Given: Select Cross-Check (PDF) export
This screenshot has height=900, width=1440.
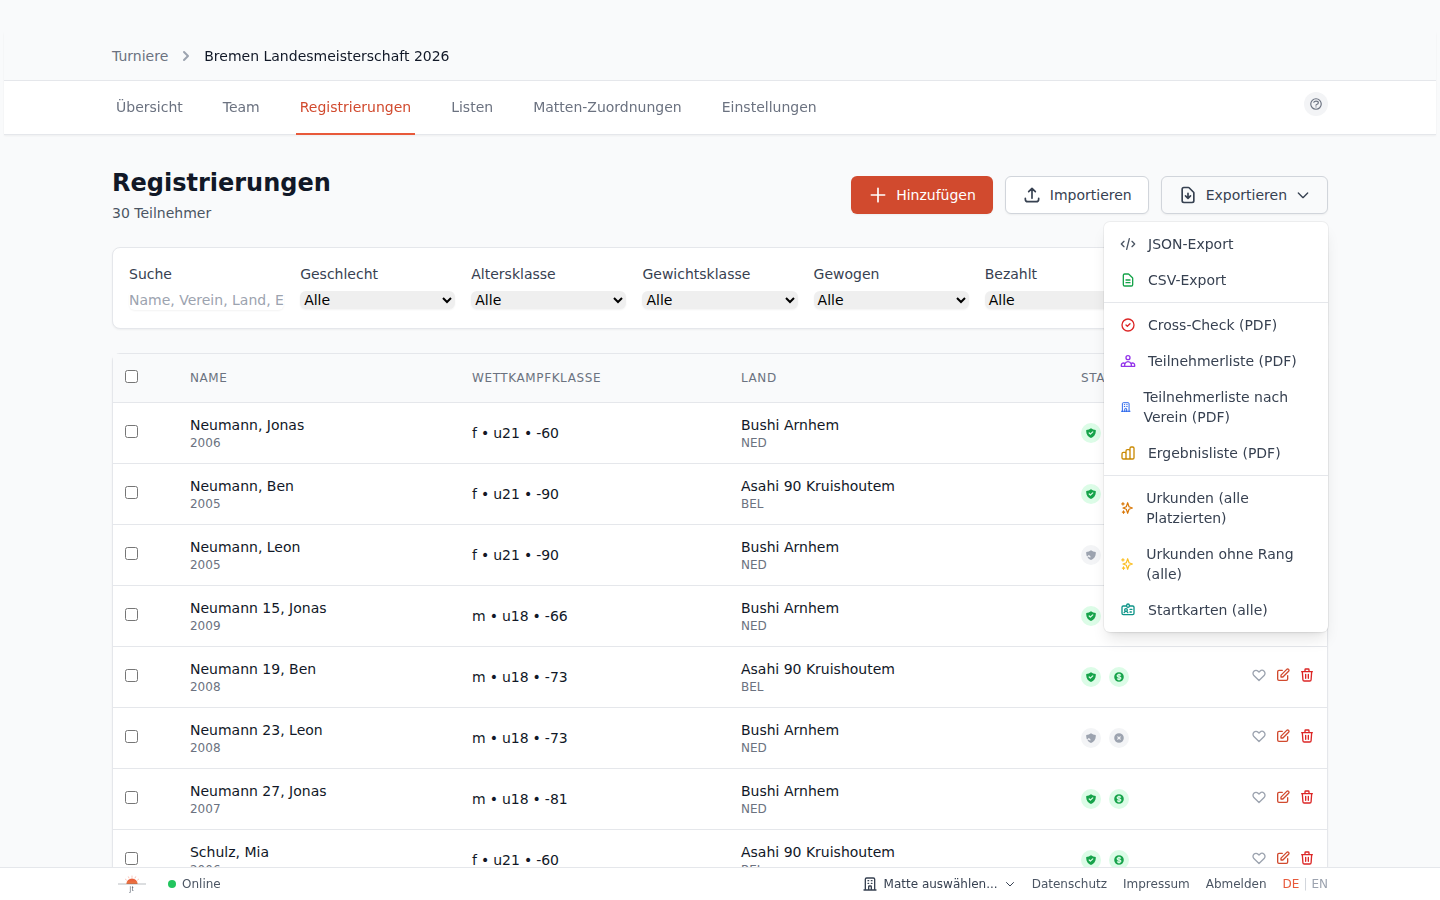Looking at the screenshot, I should pyautogui.click(x=1216, y=325).
